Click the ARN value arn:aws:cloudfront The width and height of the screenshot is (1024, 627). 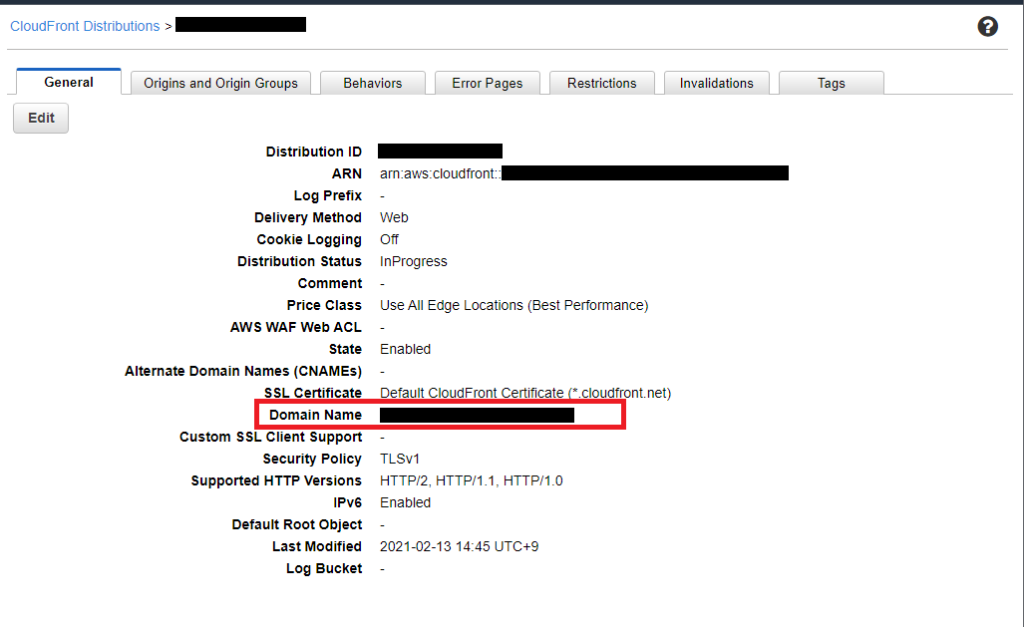441,174
